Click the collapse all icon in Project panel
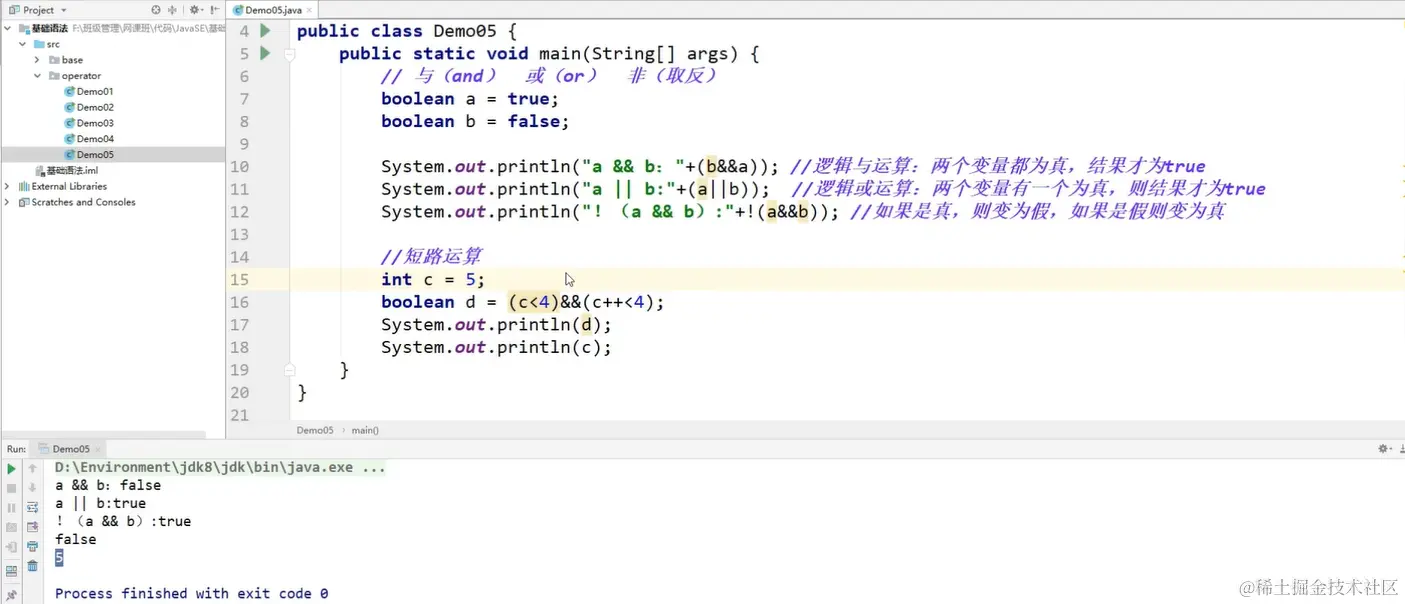 tap(173, 10)
